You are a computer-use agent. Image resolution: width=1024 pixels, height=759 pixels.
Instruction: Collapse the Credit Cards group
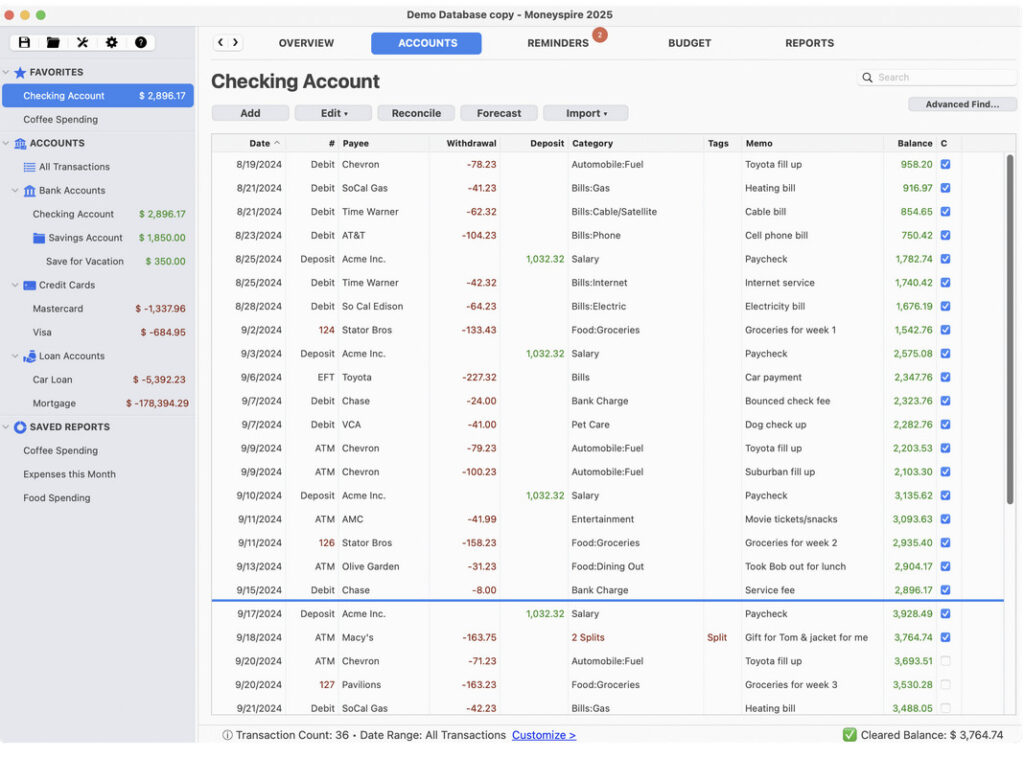(15, 285)
